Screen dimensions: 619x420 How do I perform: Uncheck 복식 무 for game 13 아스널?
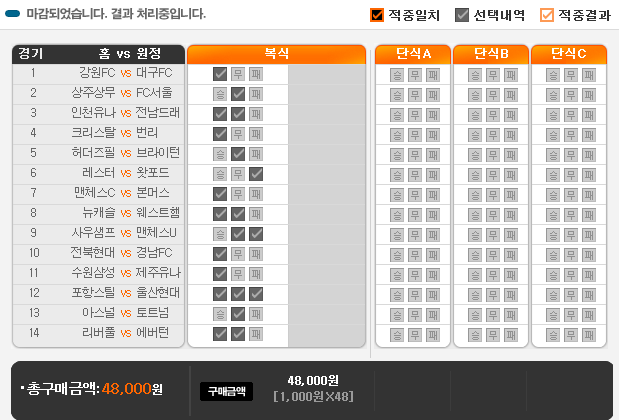[238, 313]
